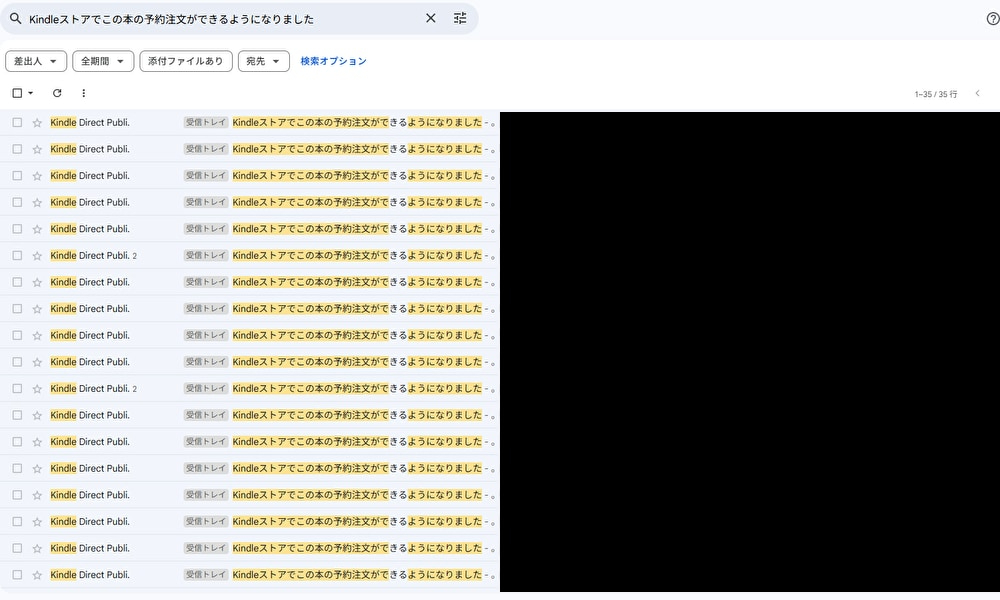
Task: Open the 宛先 filter dropdown
Action: pos(263,61)
